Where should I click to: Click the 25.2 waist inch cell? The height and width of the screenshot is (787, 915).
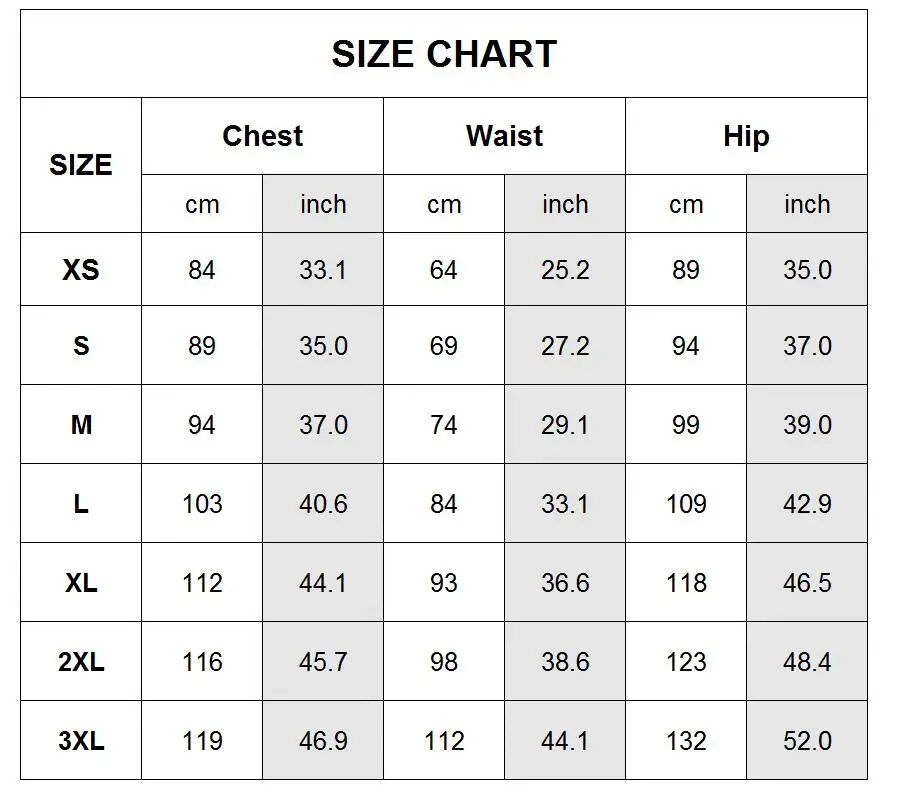(565, 270)
